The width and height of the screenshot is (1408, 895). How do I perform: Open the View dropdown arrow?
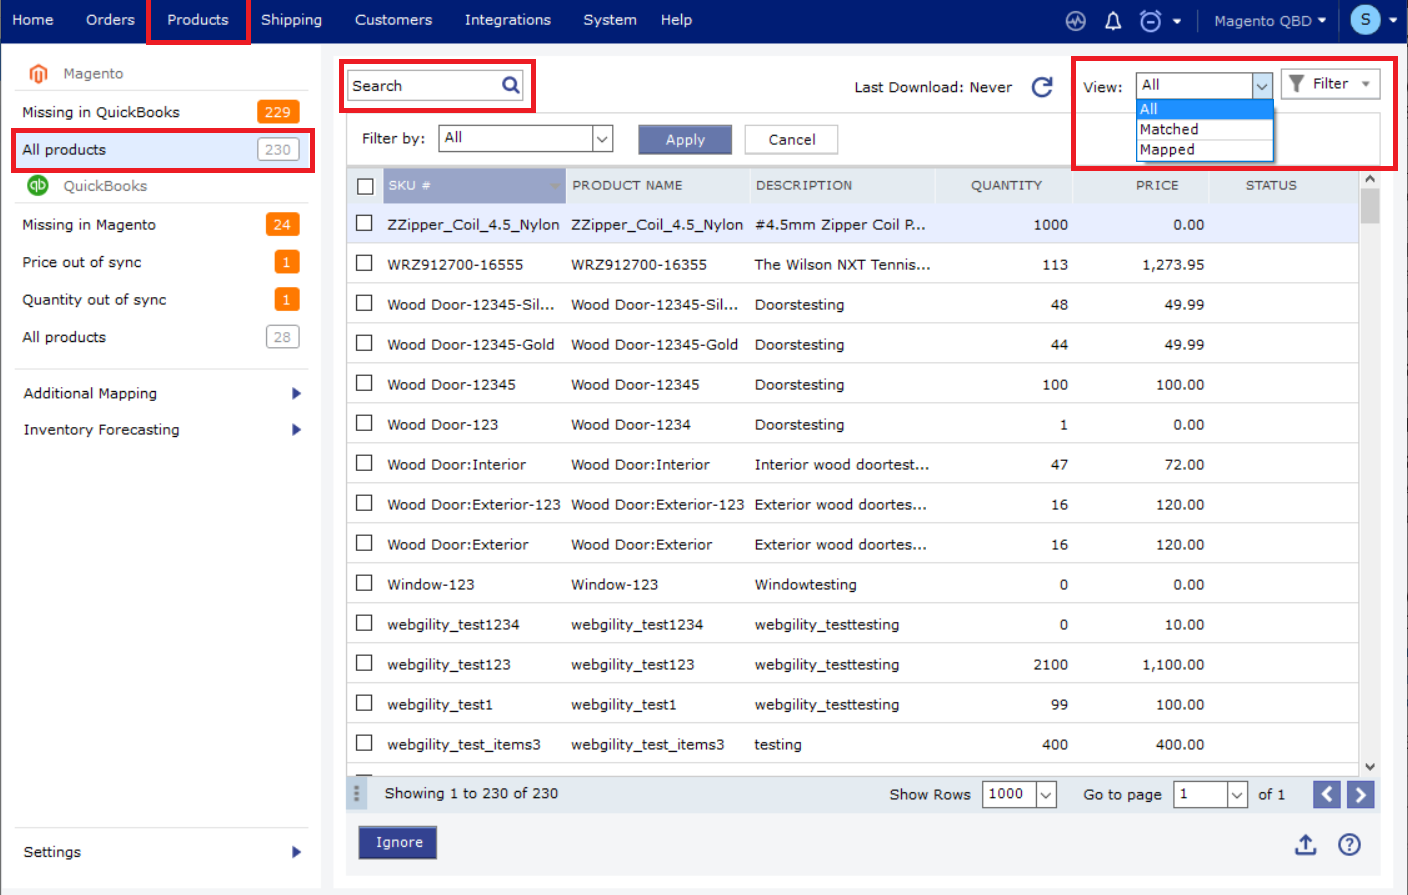[1262, 86]
